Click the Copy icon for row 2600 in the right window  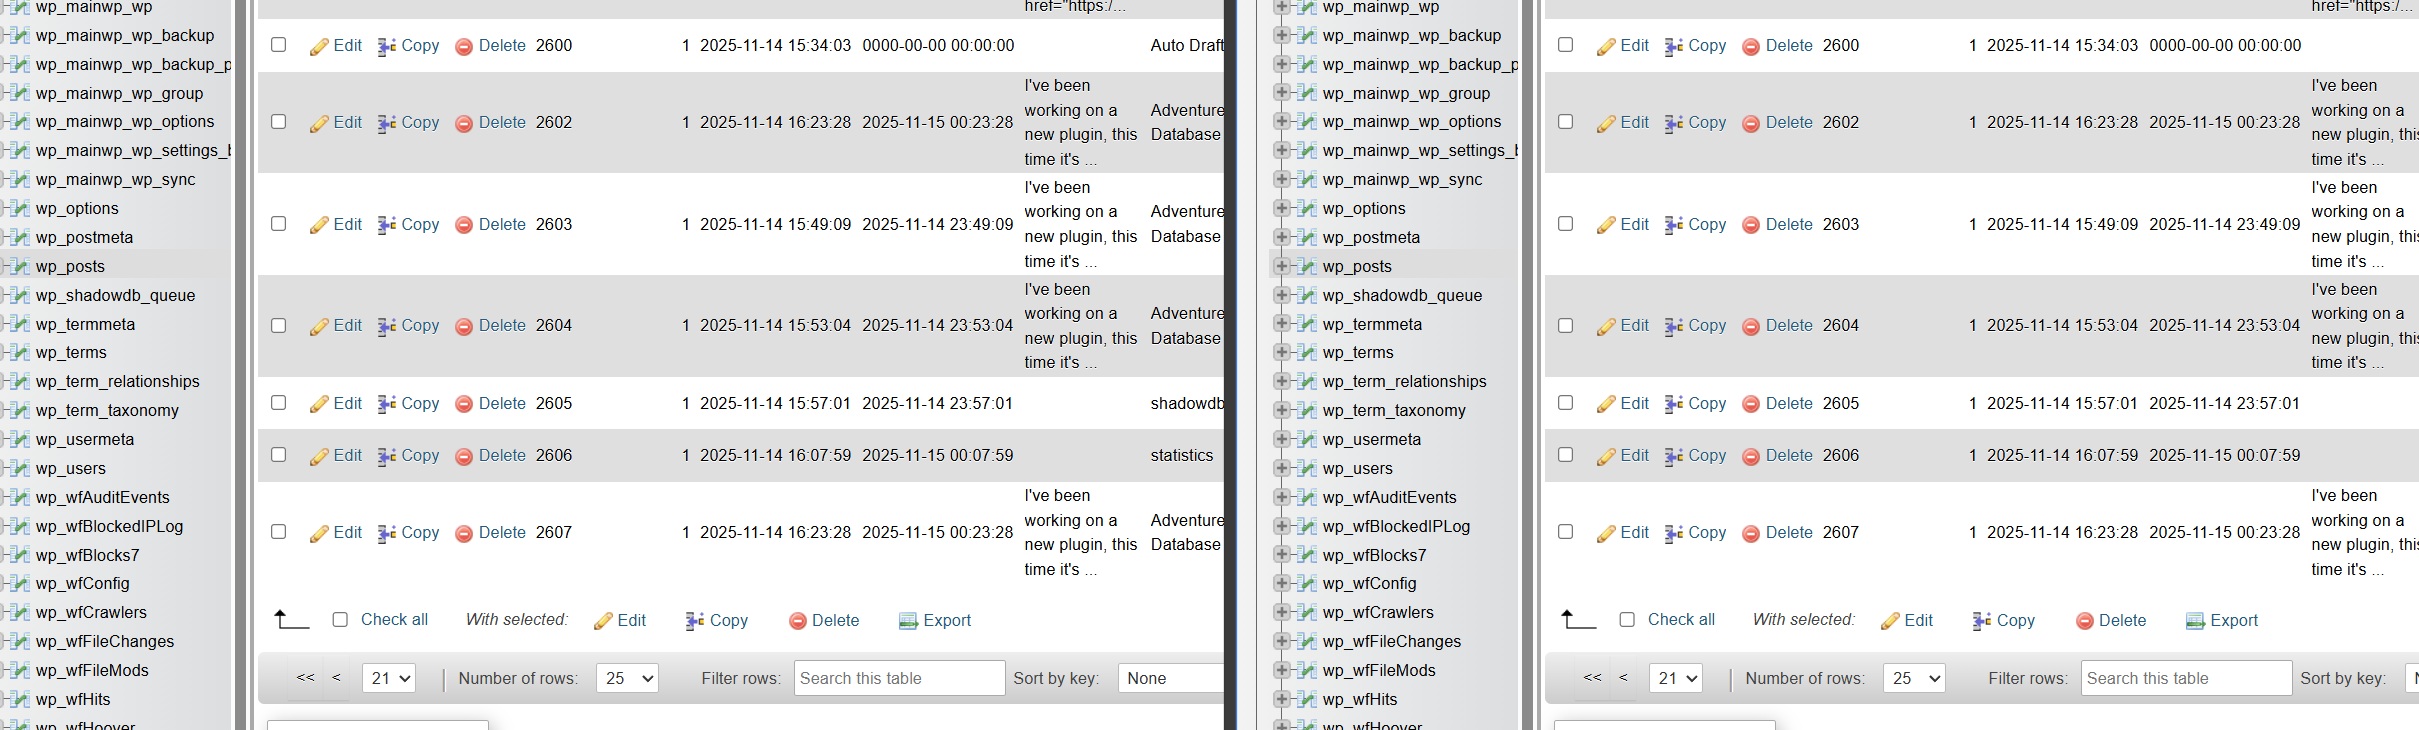tap(1673, 46)
